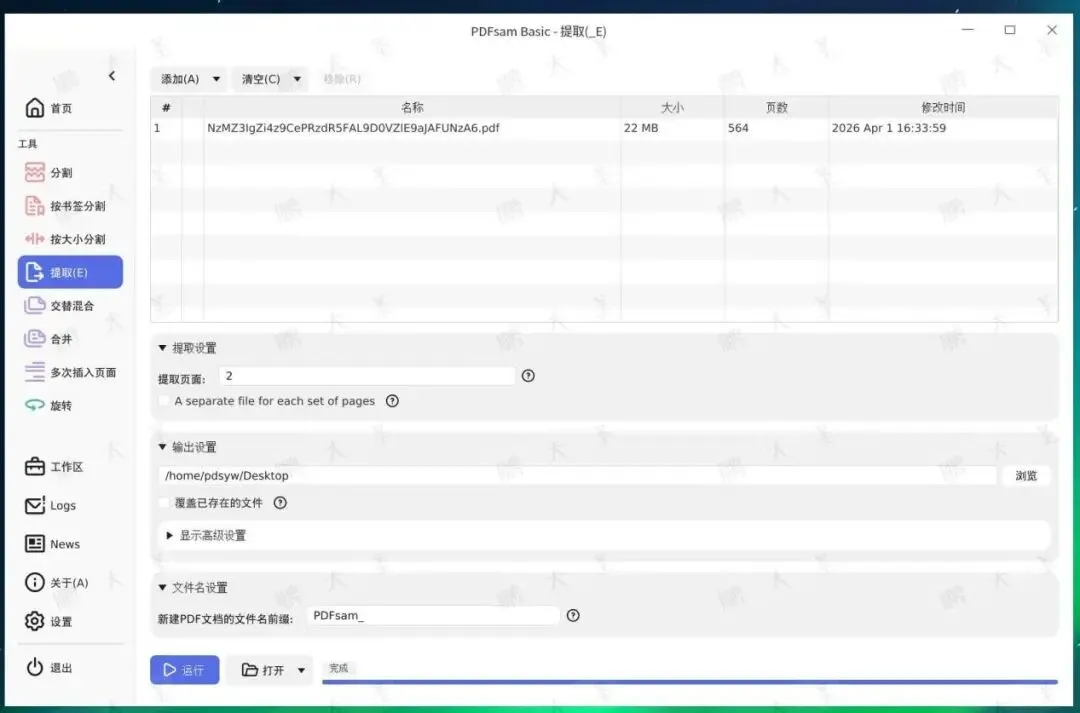Screen dimensions: 1080x713
Task: Click the PDFsam_ filename prefix field
Action: point(433,615)
